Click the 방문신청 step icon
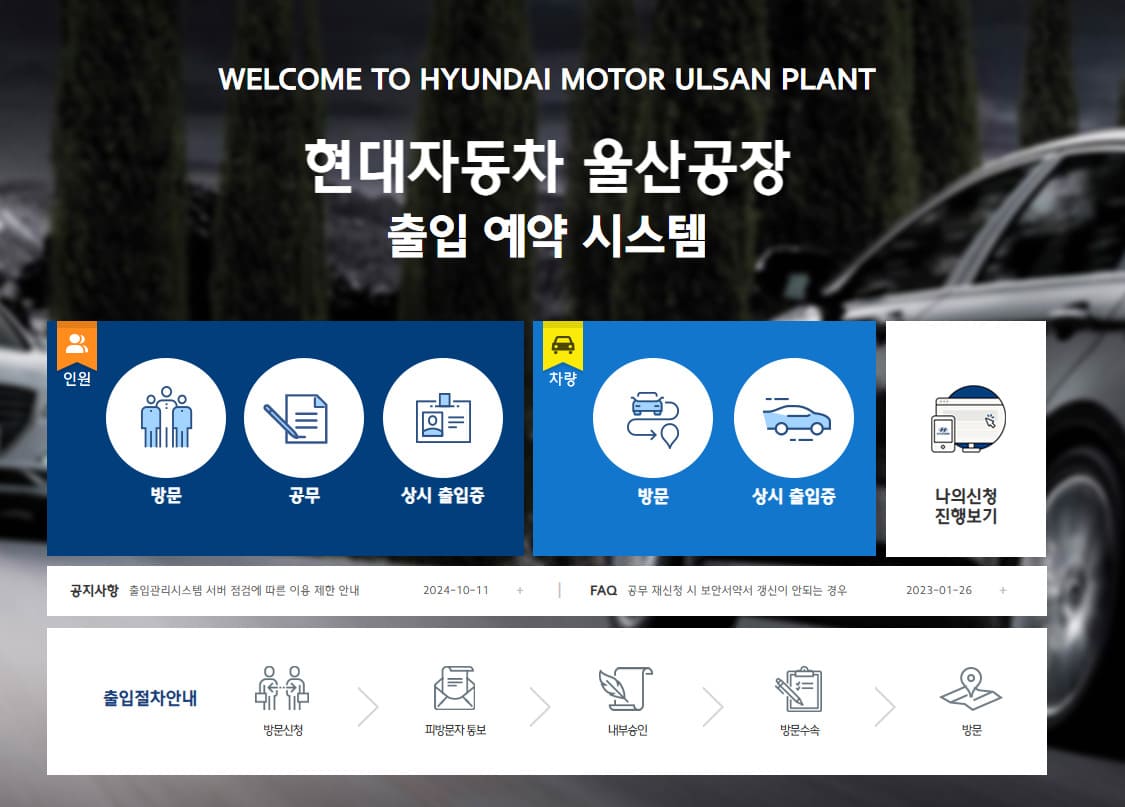This screenshot has width=1125, height=807. pyautogui.click(x=281, y=685)
